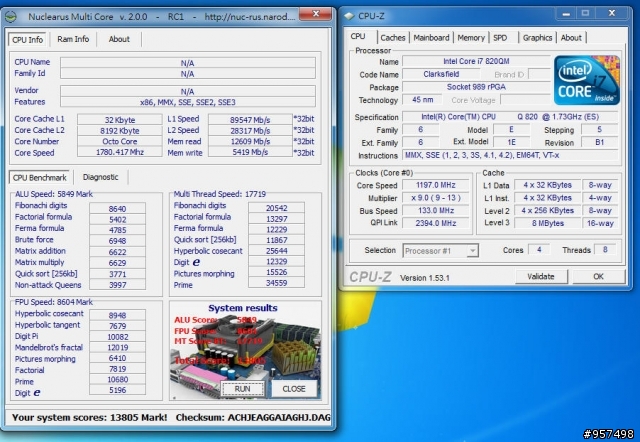Close the CPU-Z window
This screenshot has height=442, width=640.
click(x=611, y=13)
